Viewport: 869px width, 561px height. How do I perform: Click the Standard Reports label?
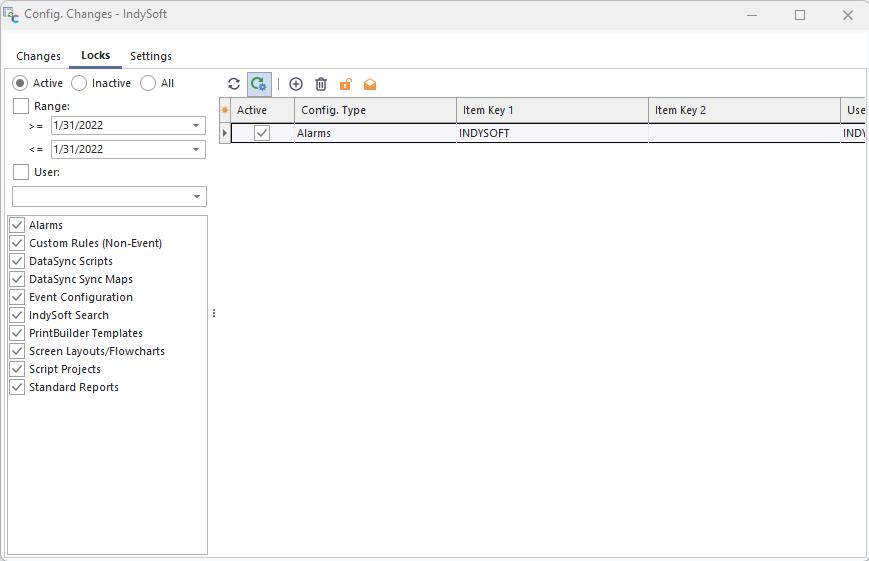tap(74, 387)
